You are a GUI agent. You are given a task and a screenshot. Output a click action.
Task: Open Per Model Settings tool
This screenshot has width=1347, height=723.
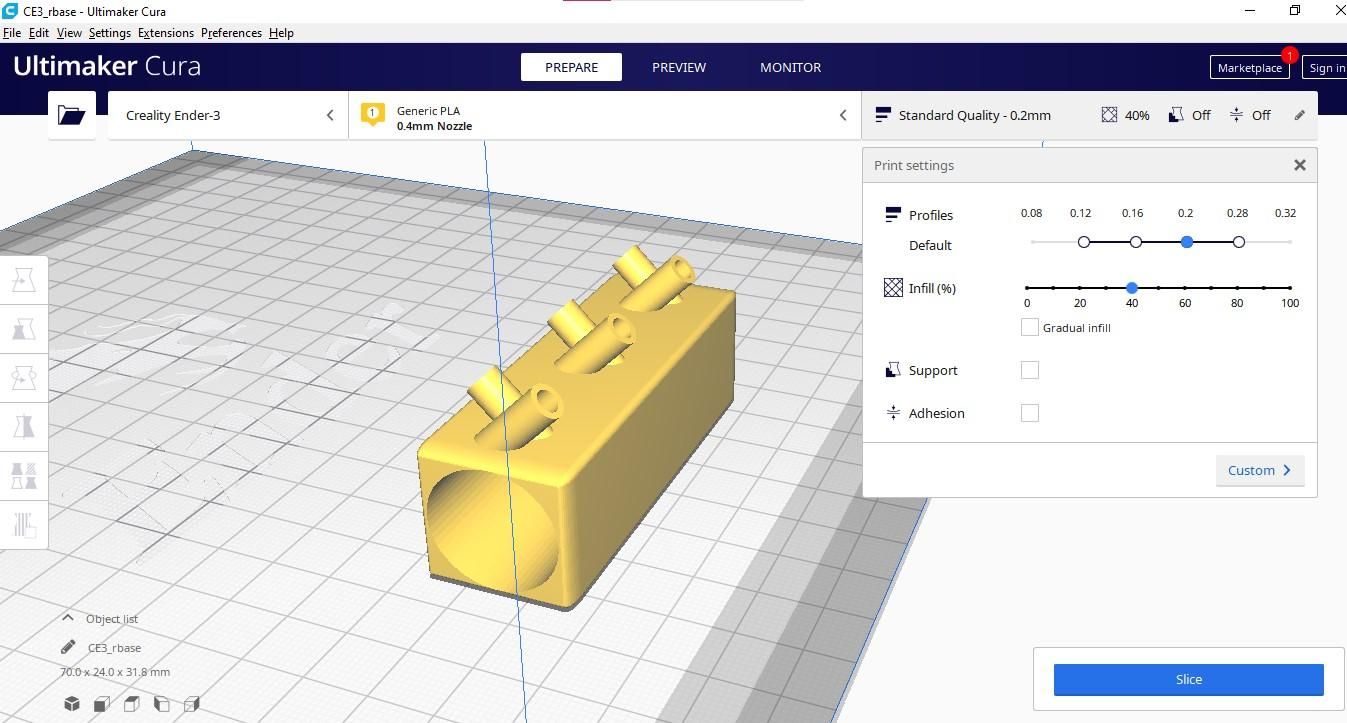click(24, 475)
